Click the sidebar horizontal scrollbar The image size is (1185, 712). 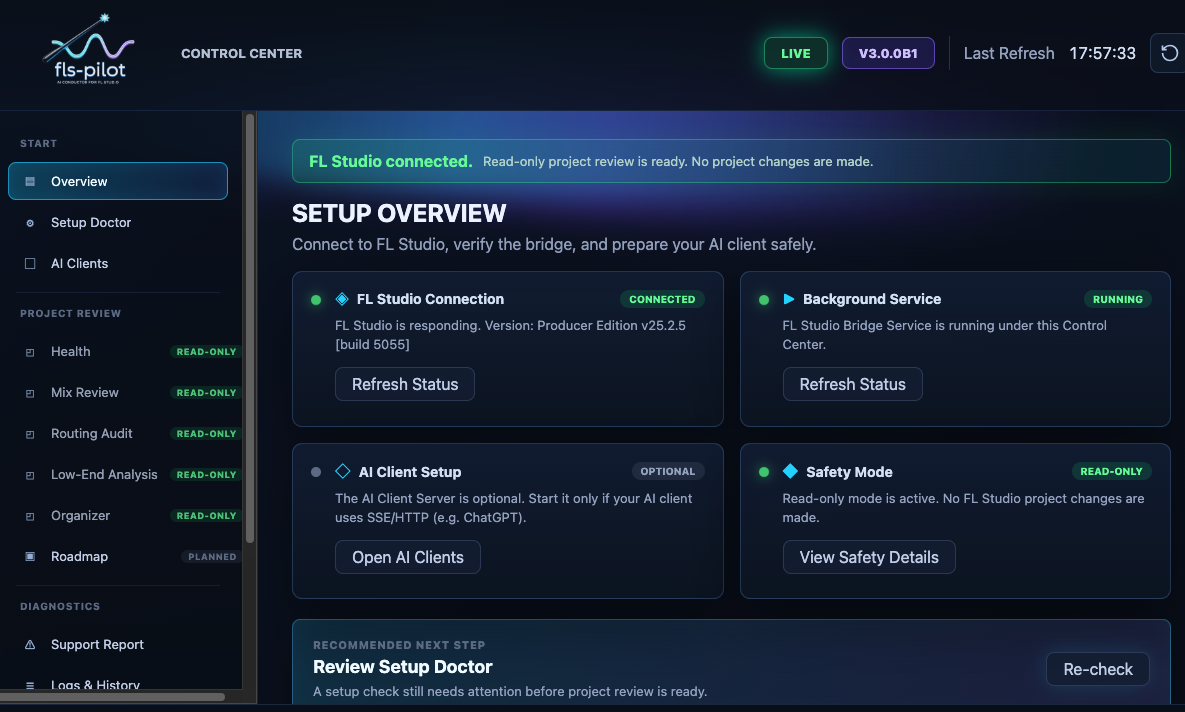(113, 696)
